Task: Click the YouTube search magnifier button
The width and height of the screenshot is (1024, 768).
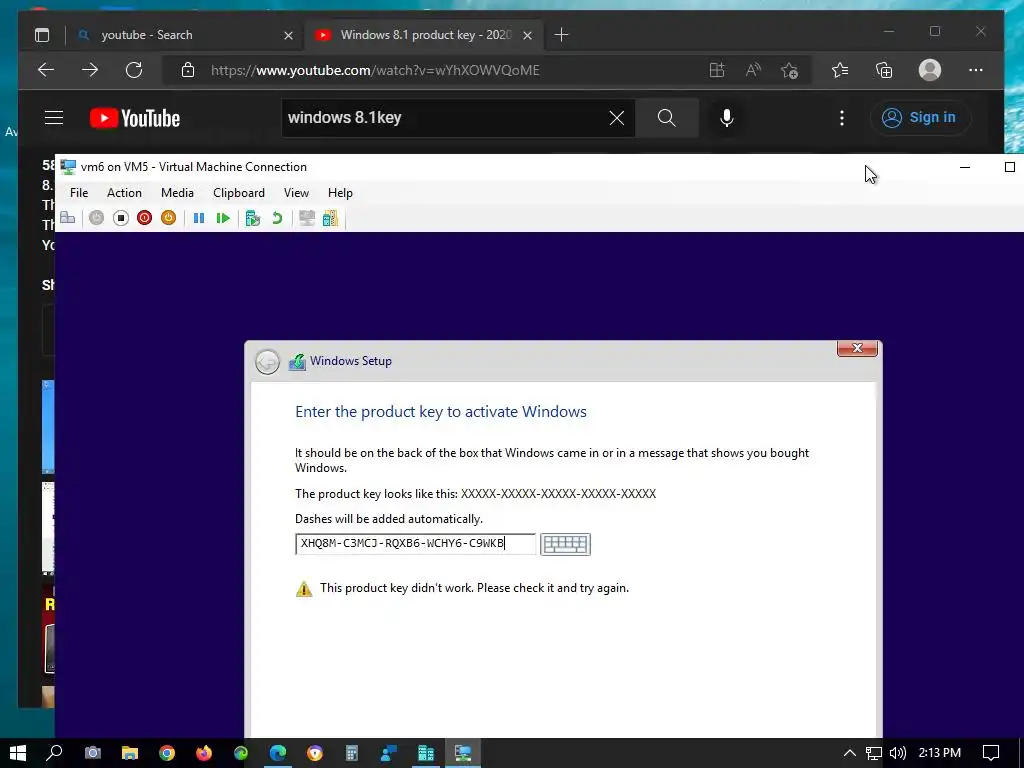Action: point(667,118)
